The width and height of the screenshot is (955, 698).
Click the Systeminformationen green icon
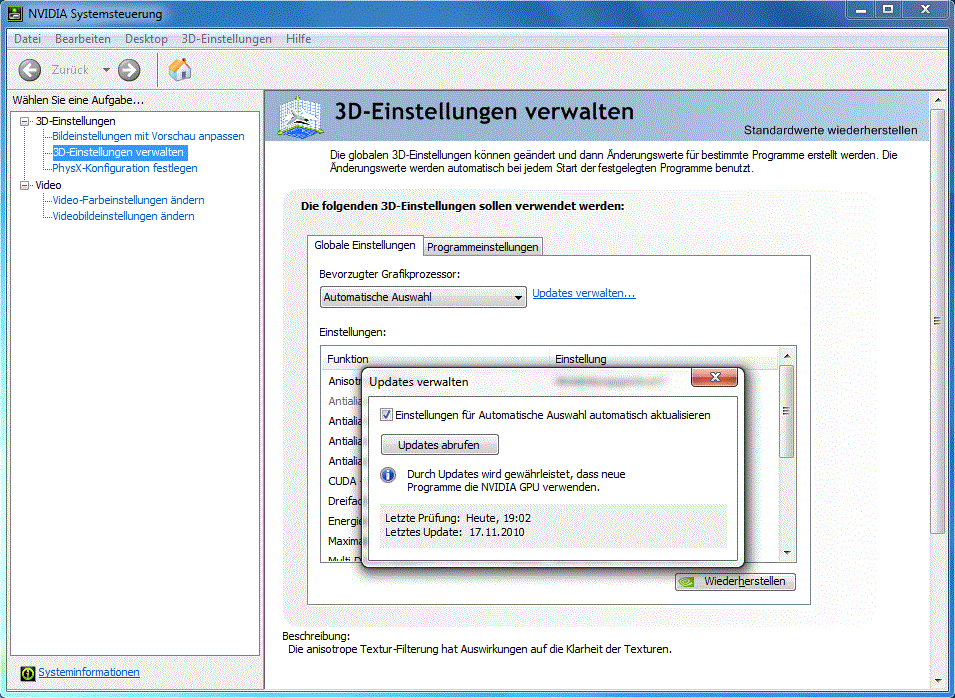(27, 673)
